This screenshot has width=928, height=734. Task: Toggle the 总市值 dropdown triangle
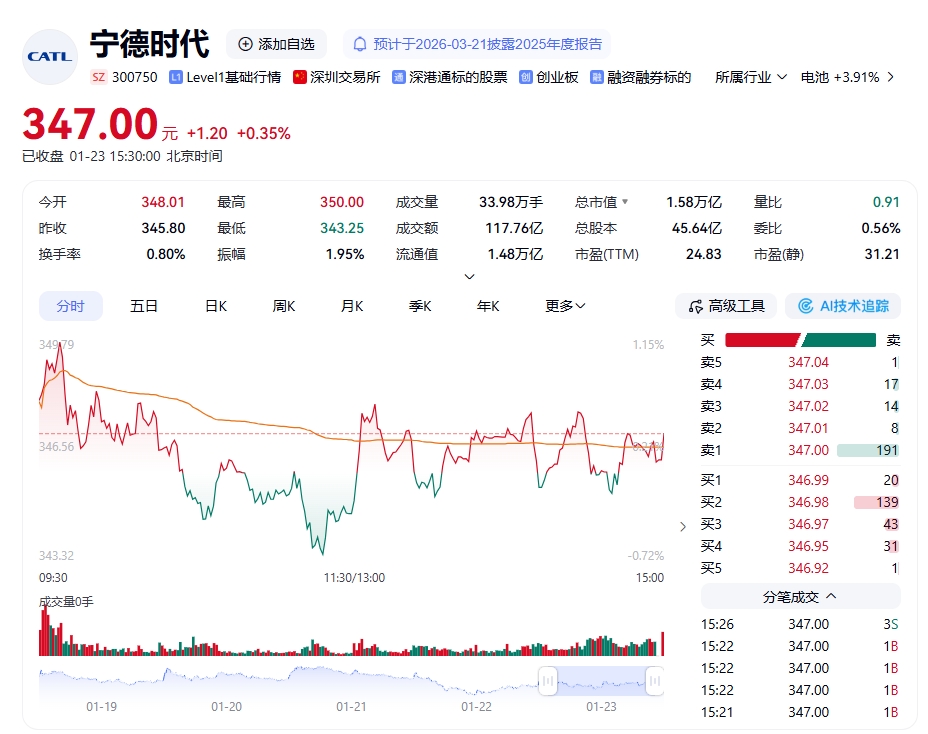coord(625,202)
